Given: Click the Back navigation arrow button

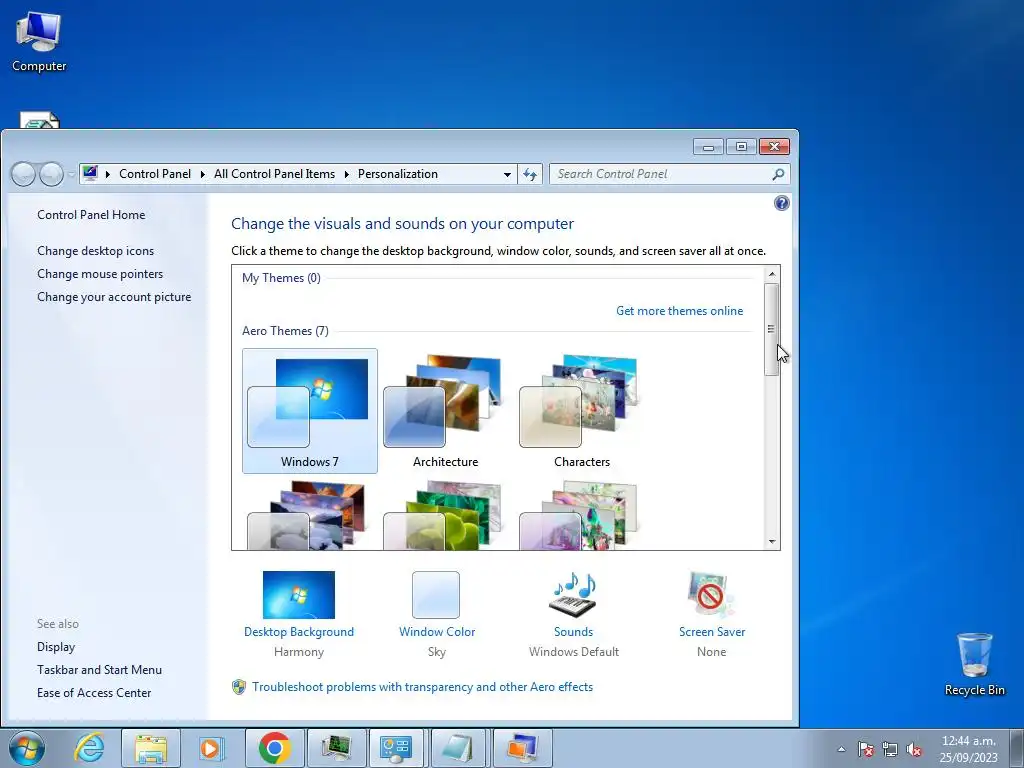Looking at the screenshot, I should (x=24, y=174).
